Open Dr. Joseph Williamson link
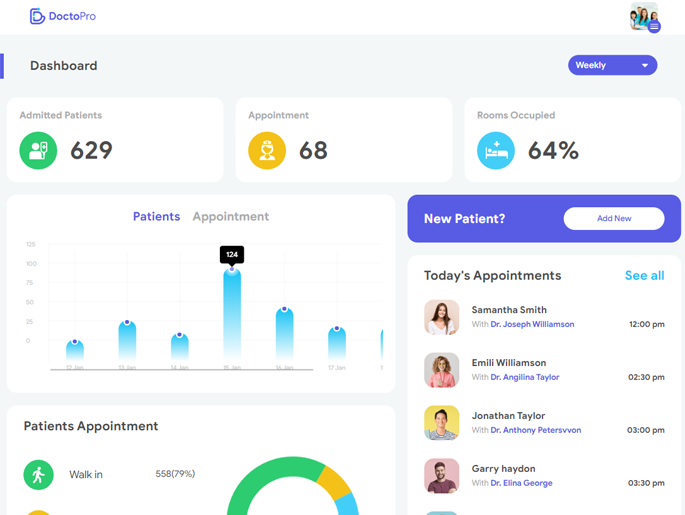 (x=532, y=324)
